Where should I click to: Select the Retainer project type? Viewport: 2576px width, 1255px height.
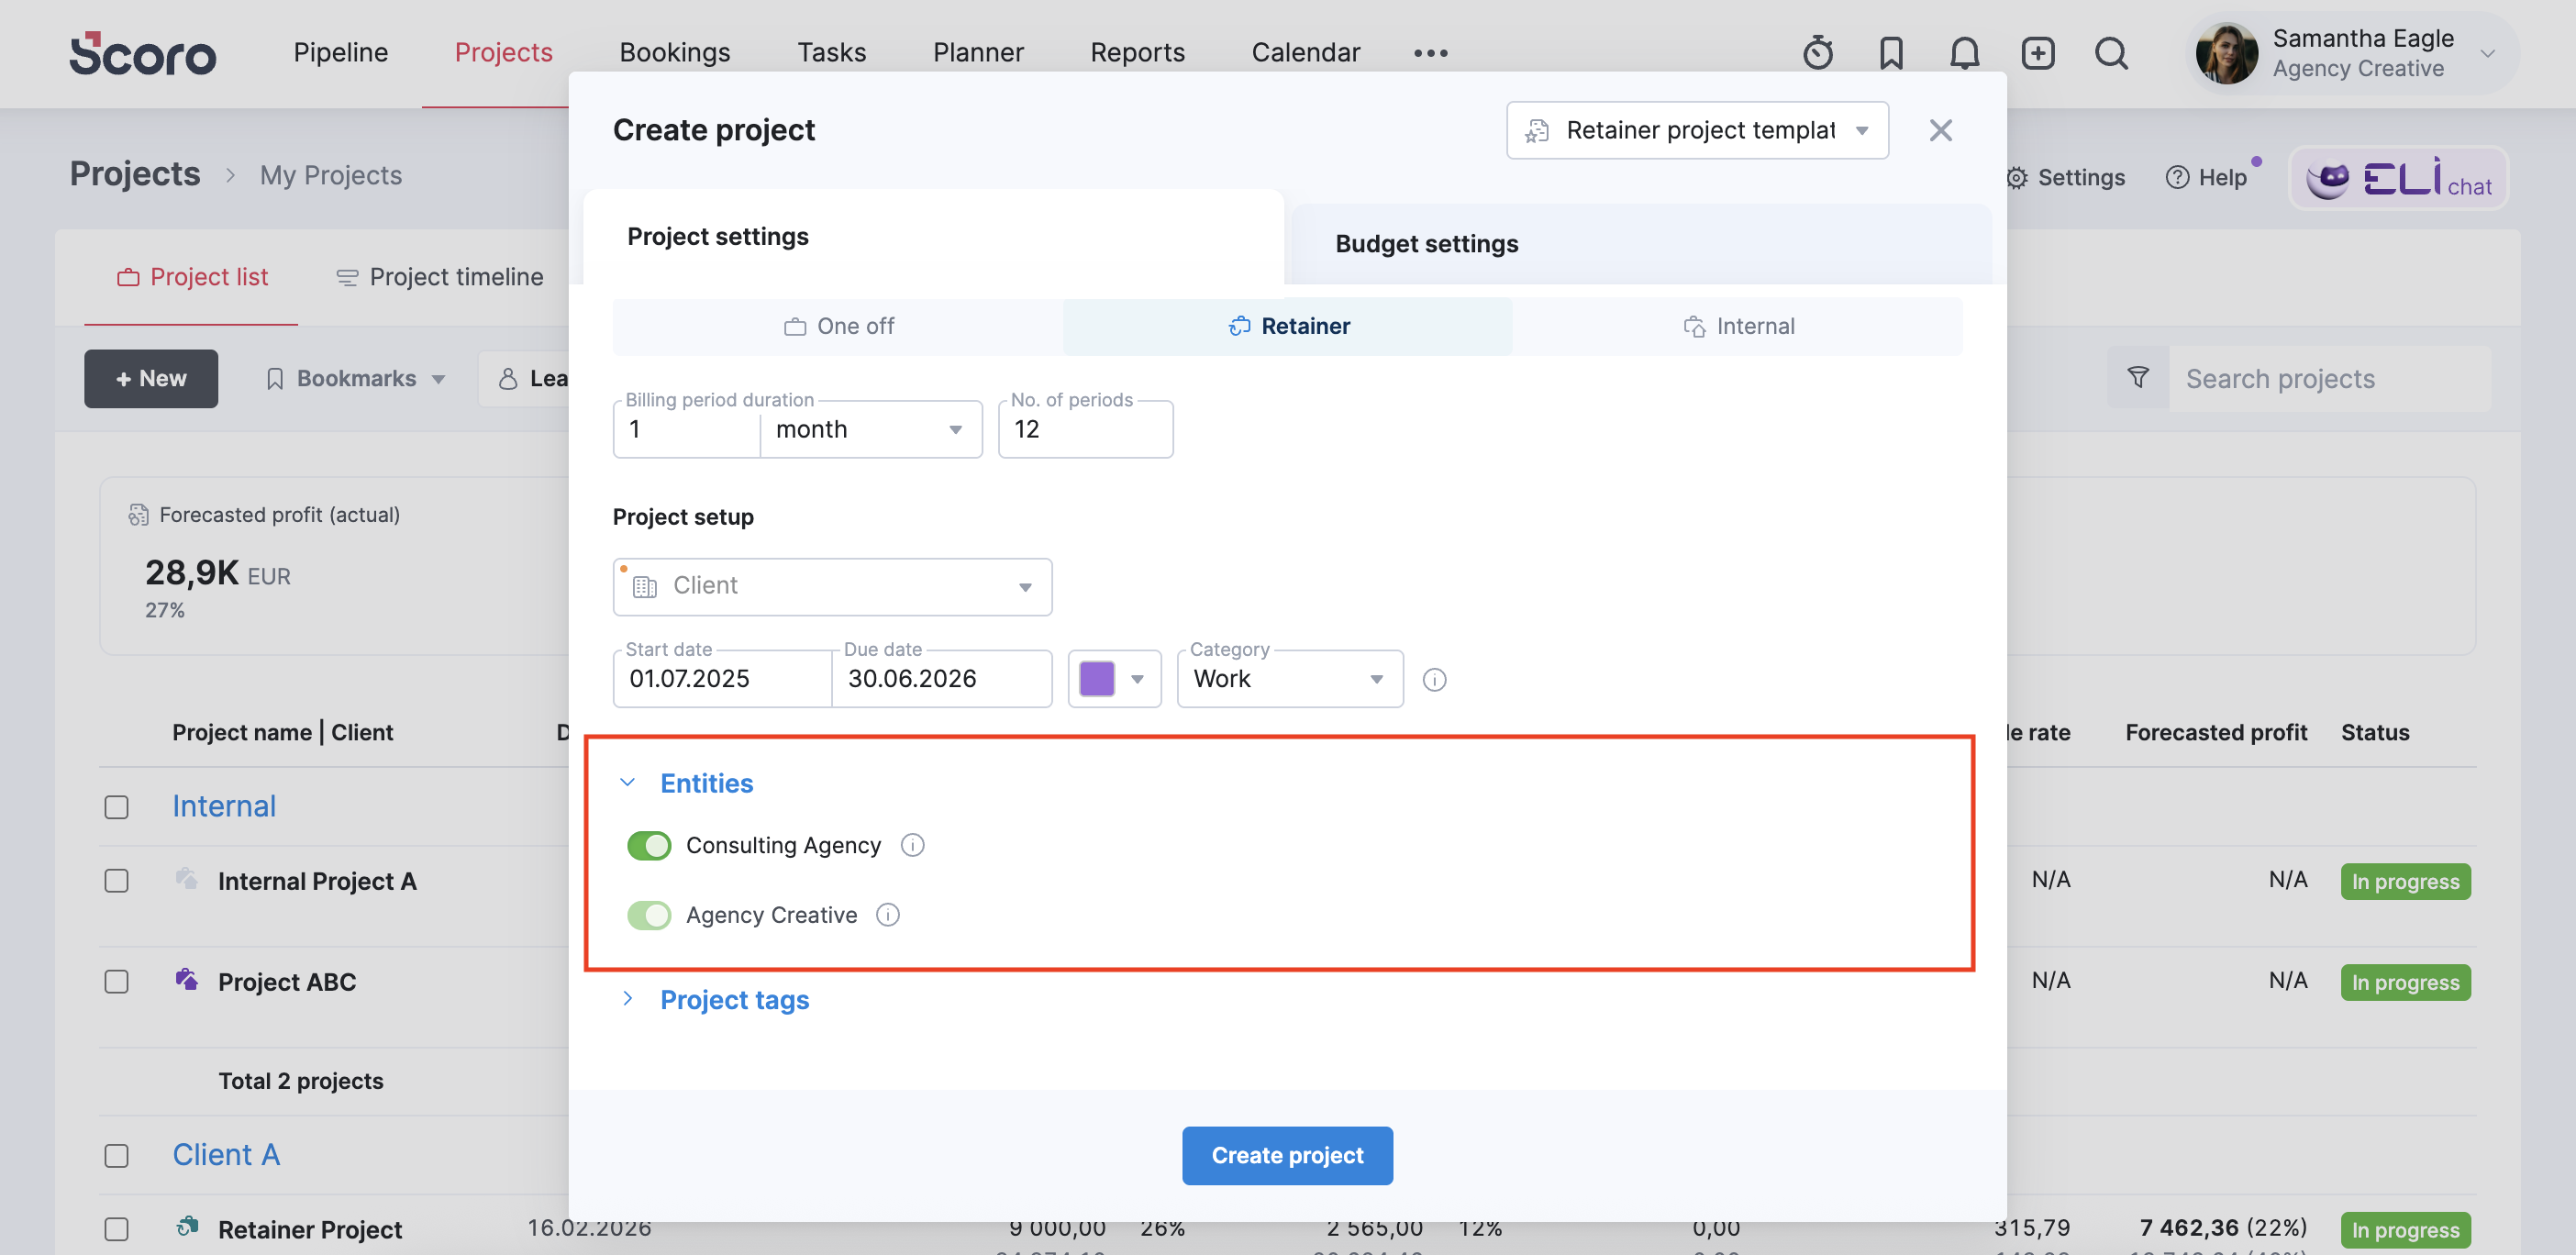click(x=1288, y=326)
